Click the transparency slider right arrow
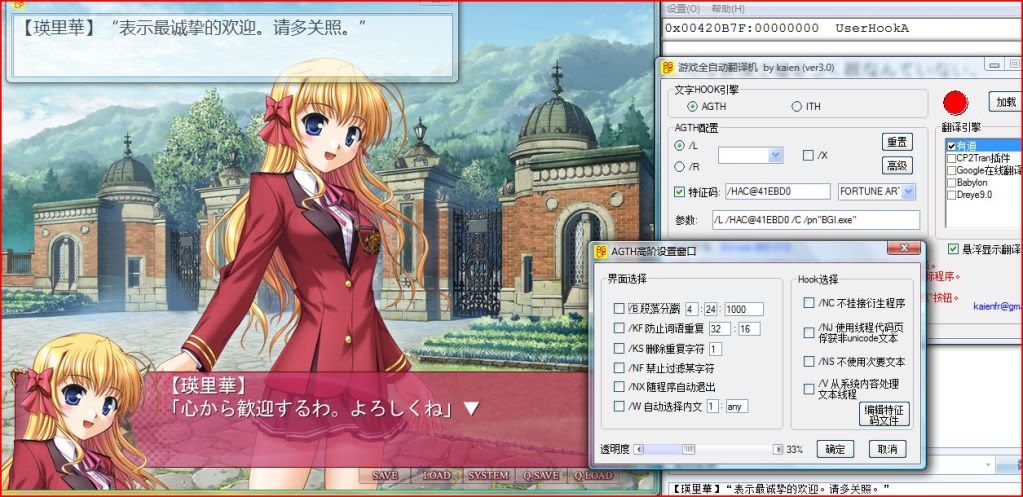The image size is (1023, 497). pos(778,449)
